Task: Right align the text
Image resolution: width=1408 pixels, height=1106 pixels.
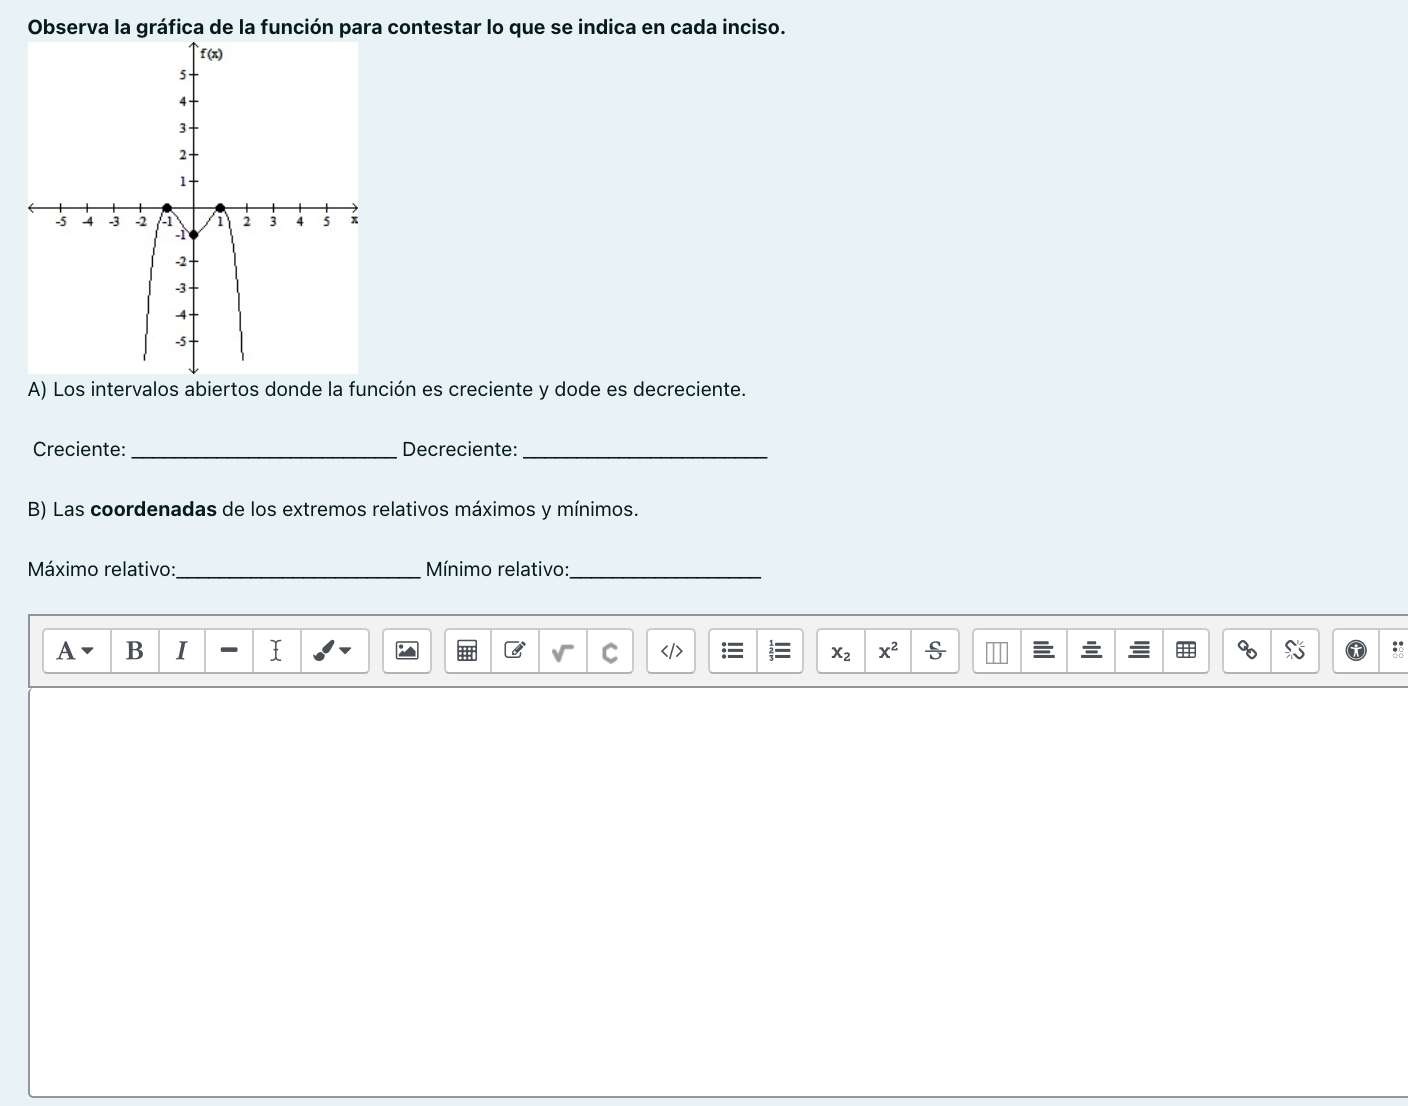Action: 1138,651
